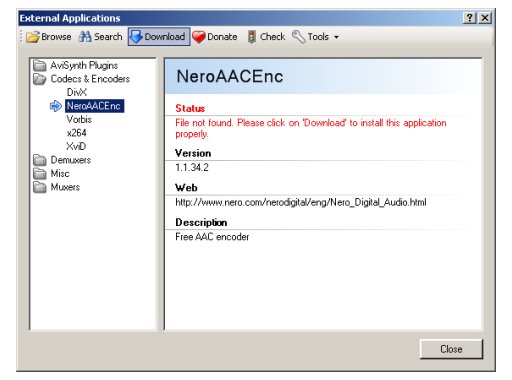Click the toolbar grip handle
Screen dimensions: 512x380
(x=21, y=37)
